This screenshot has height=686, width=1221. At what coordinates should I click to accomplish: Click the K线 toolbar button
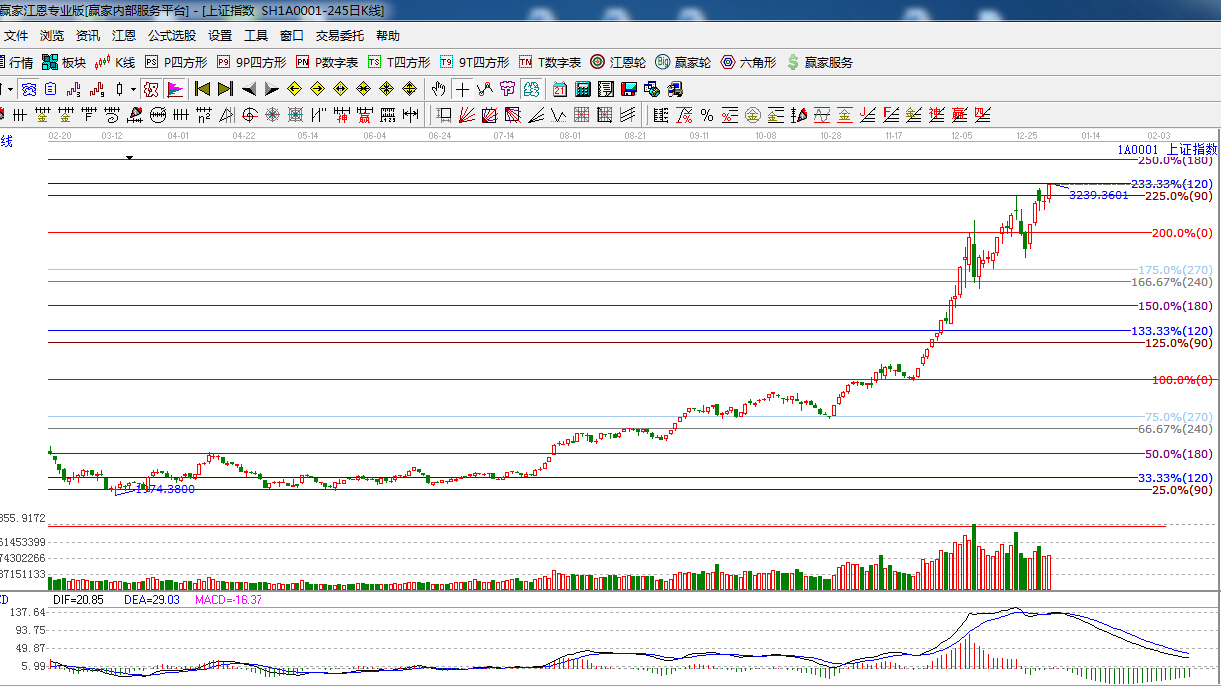(115, 62)
